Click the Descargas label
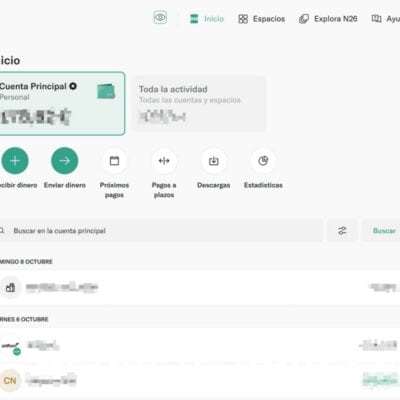Viewport: 400px width, 400px height. coord(213,185)
